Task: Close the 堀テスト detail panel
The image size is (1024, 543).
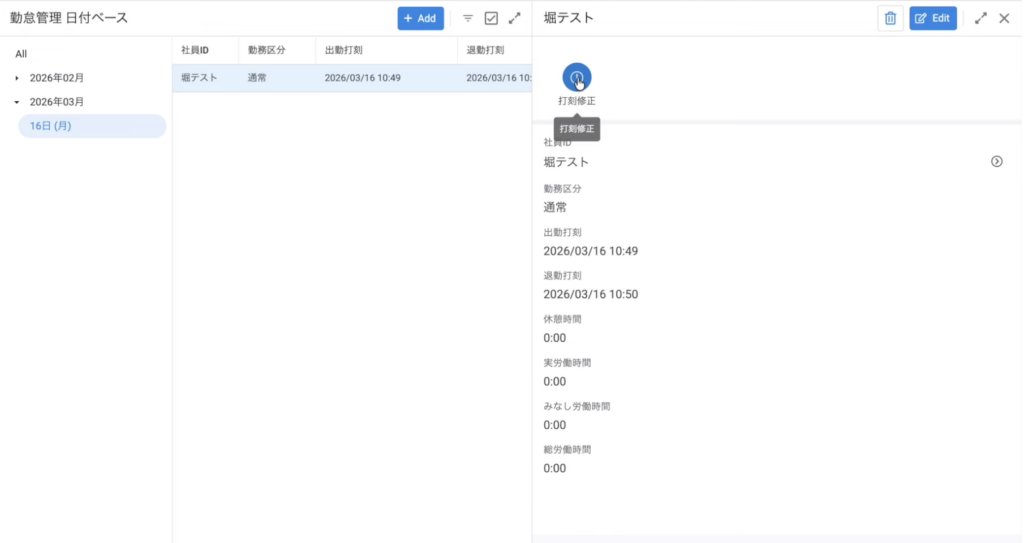Action: (1004, 18)
